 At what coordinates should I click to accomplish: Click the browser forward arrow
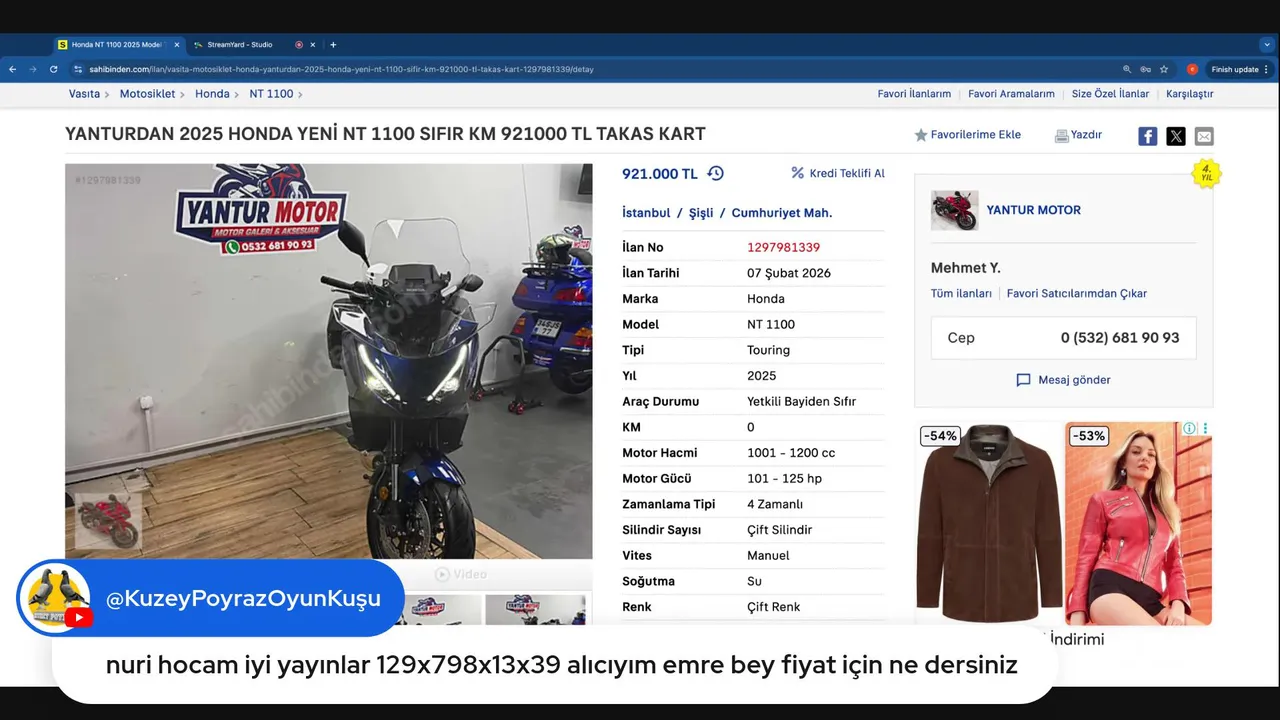(33, 69)
